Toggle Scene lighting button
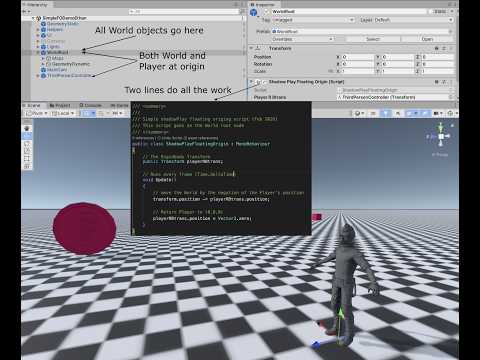Viewport: 480px width, 360px height. point(385,113)
